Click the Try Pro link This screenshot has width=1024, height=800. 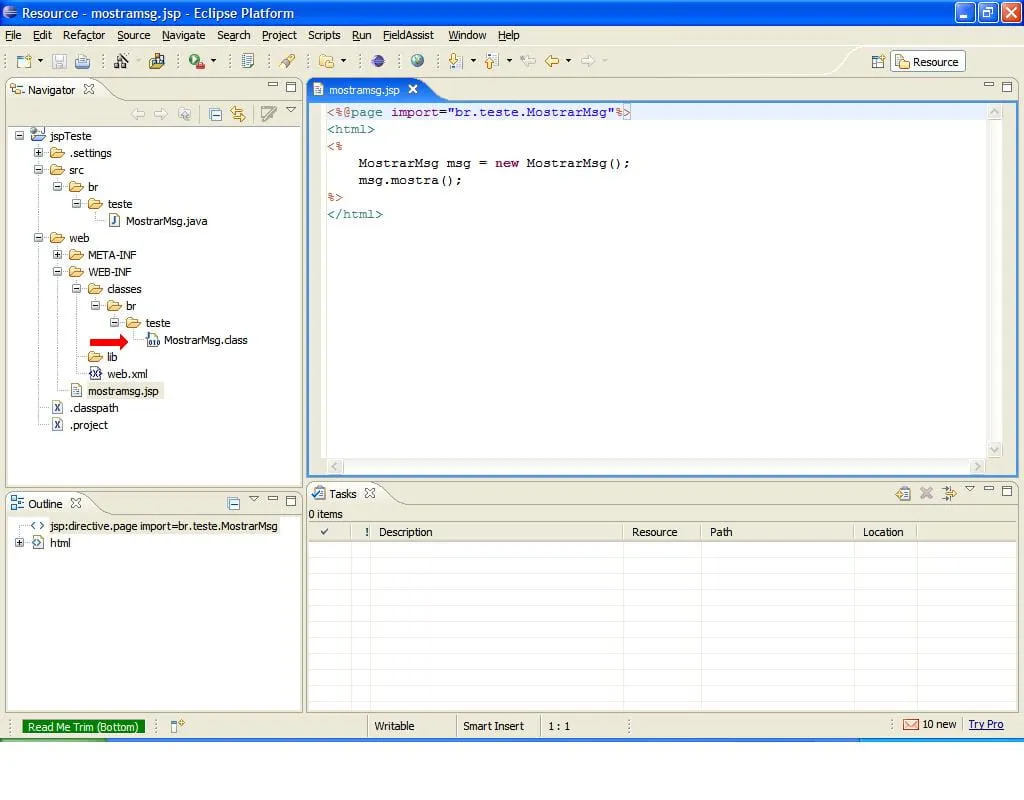coord(985,724)
